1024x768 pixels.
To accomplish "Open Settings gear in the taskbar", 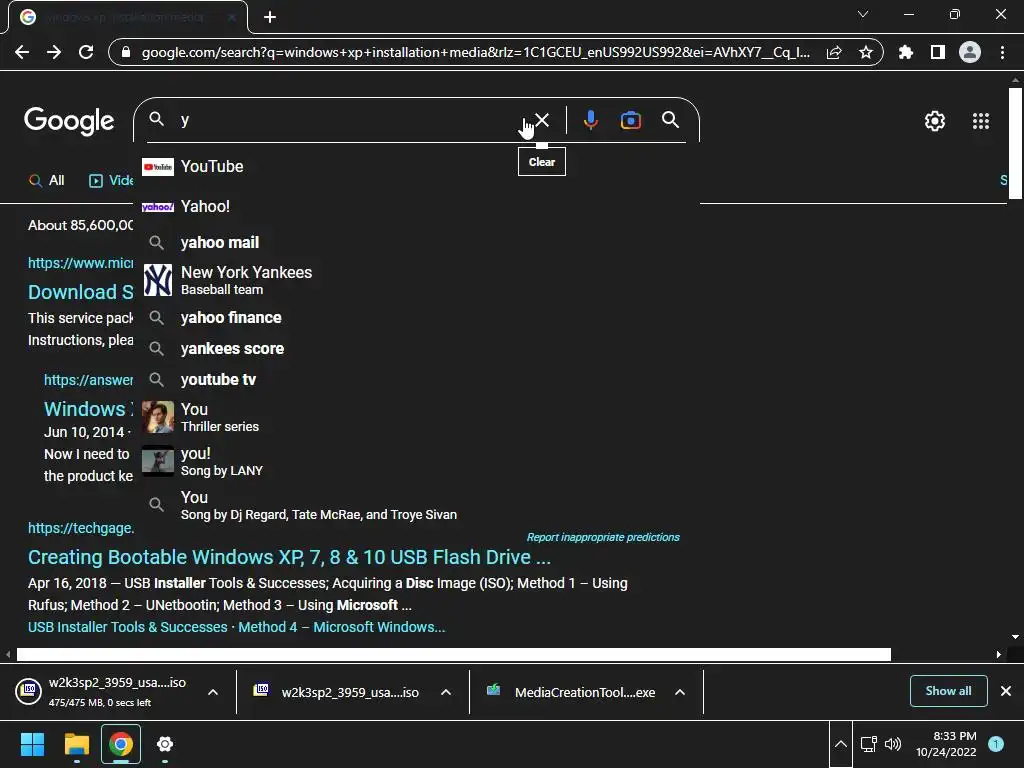I will [165, 744].
